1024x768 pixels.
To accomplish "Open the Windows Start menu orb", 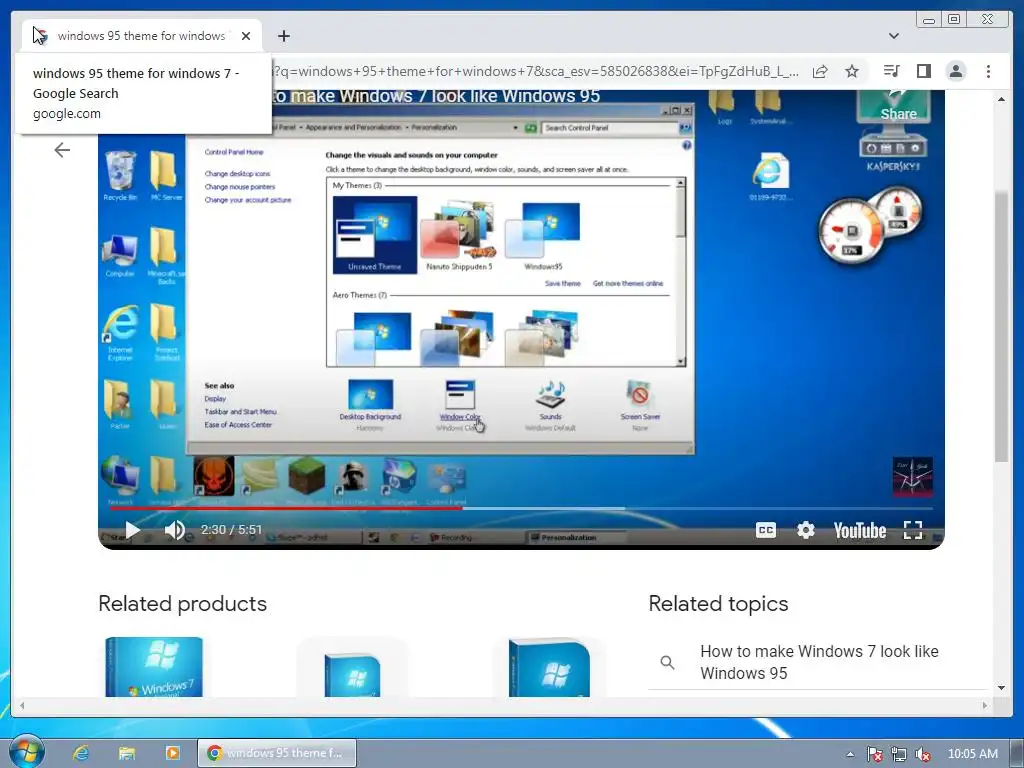I will click(x=27, y=752).
